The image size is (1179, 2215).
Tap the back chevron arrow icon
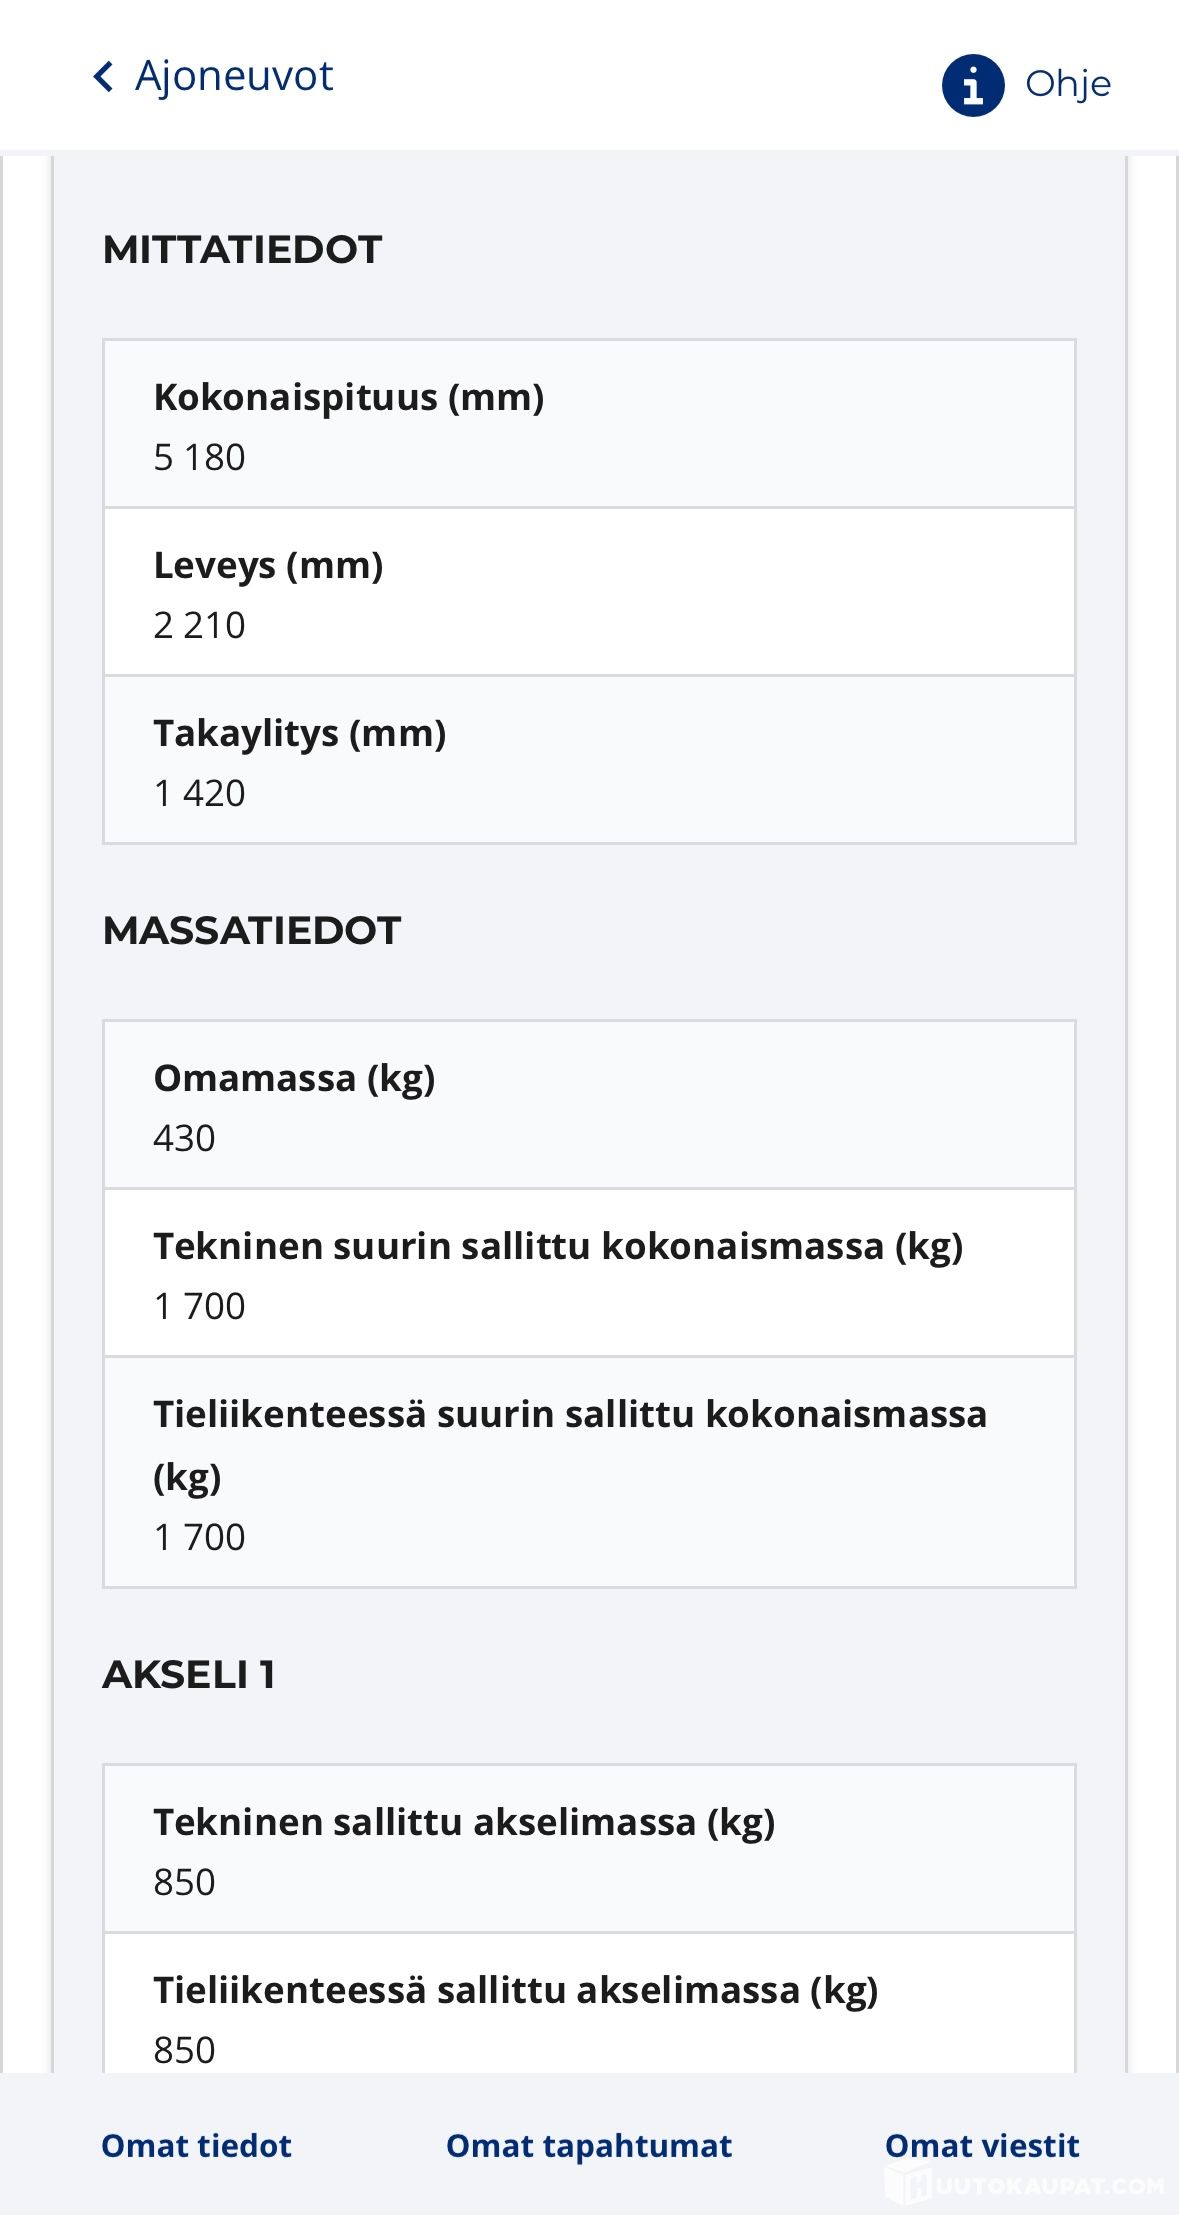[x=103, y=76]
